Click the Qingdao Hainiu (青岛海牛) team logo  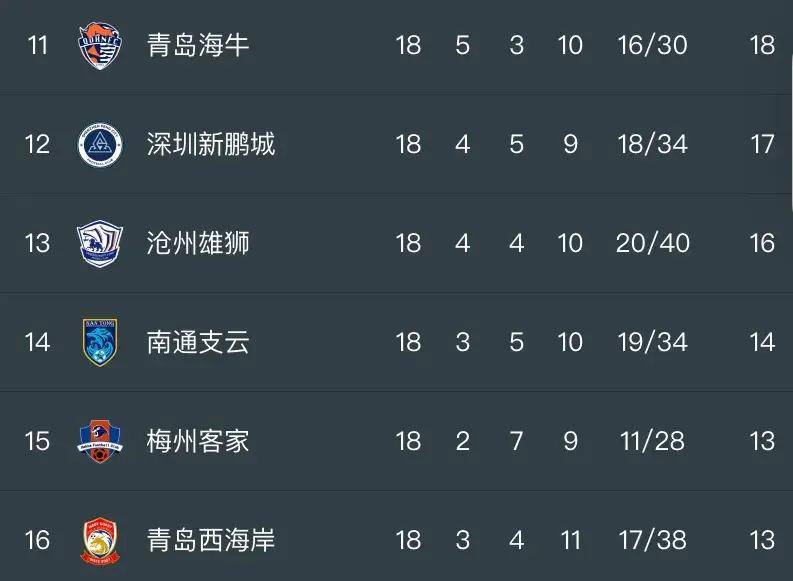tap(100, 46)
